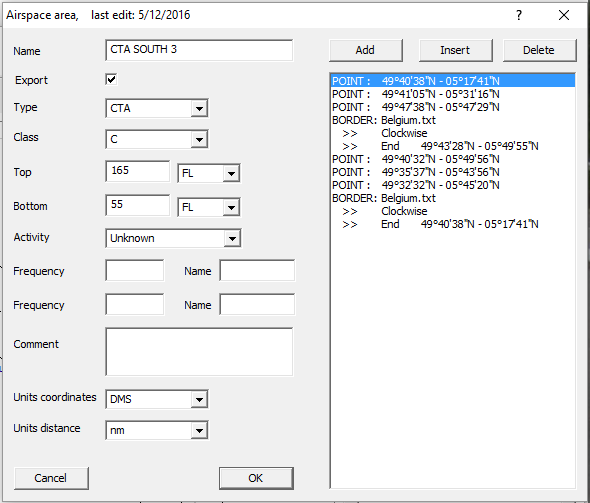Click the Top value field 165
The image size is (590, 503).
[x=137, y=171]
